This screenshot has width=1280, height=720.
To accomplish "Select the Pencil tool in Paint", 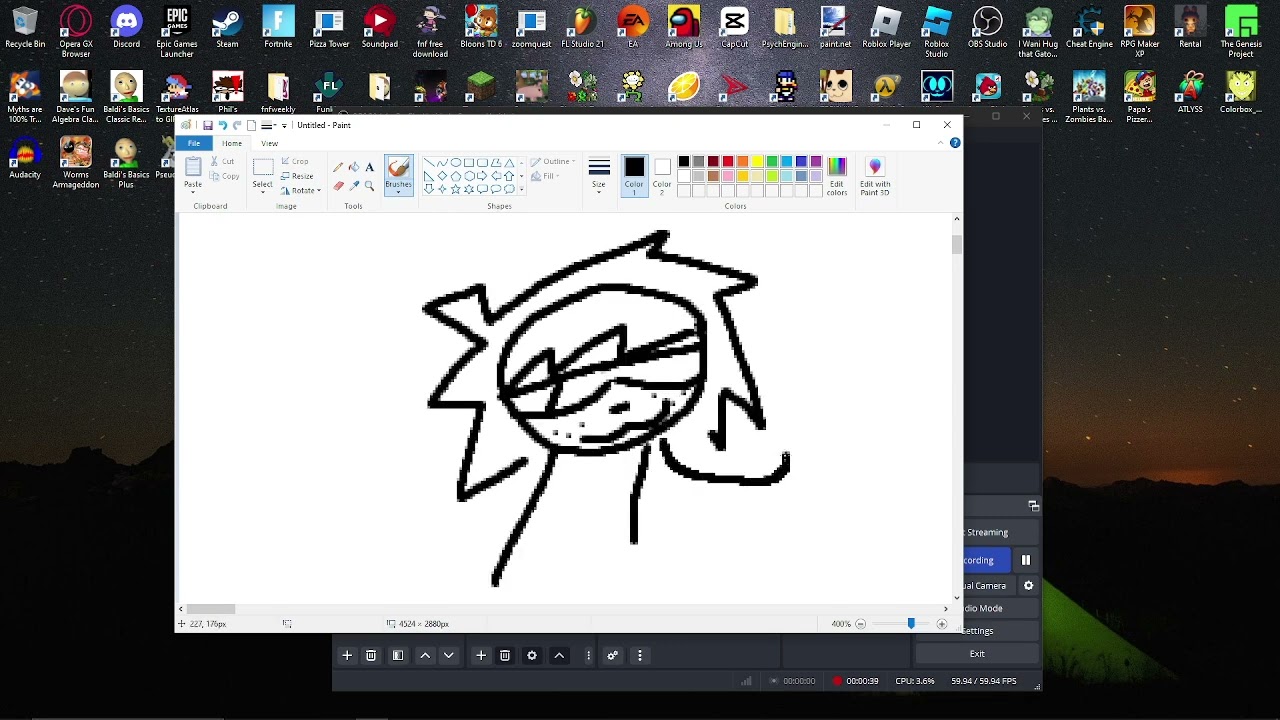I will pos(338,167).
